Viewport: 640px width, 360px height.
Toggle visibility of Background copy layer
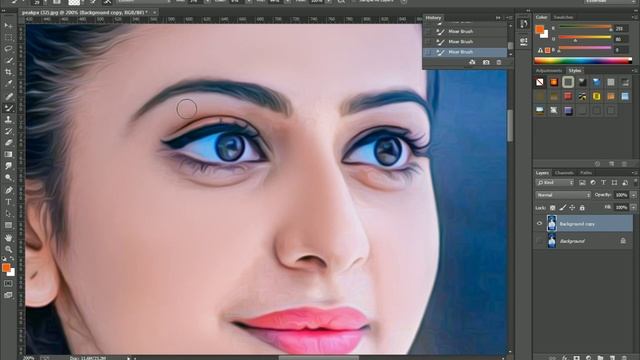point(540,224)
